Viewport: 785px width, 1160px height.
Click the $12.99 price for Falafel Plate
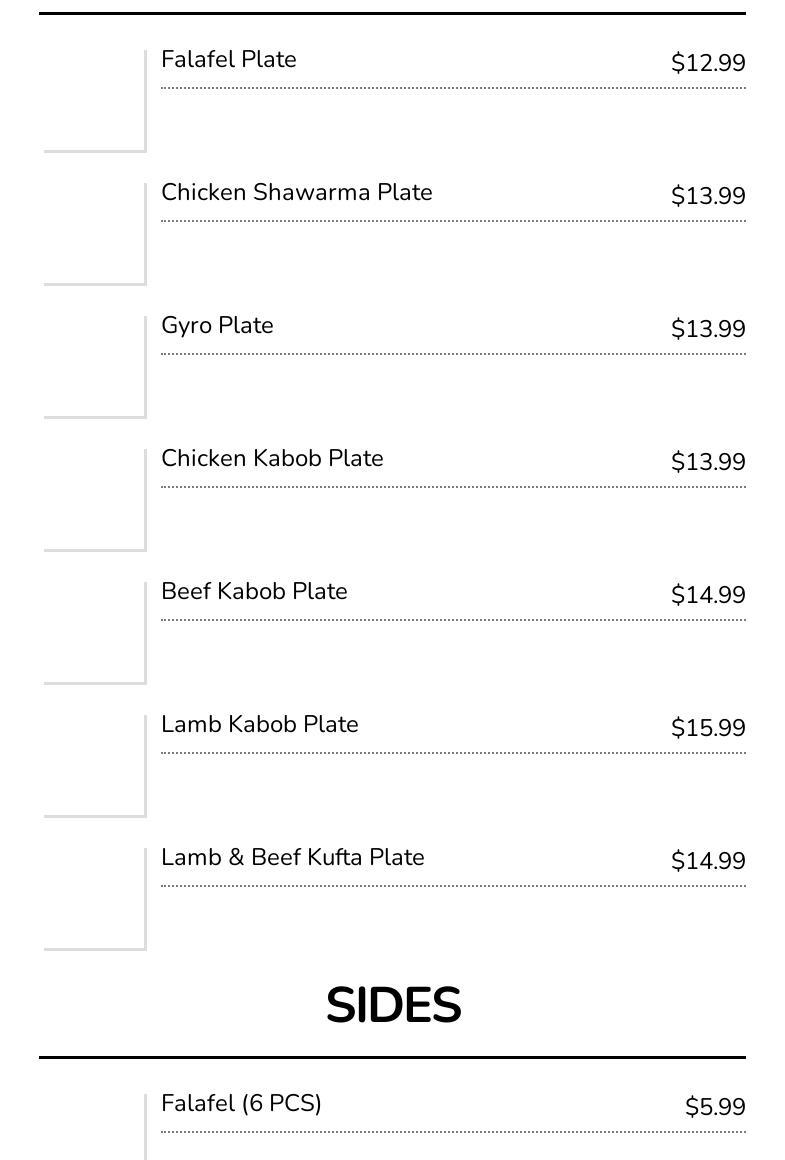pyautogui.click(x=708, y=63)
